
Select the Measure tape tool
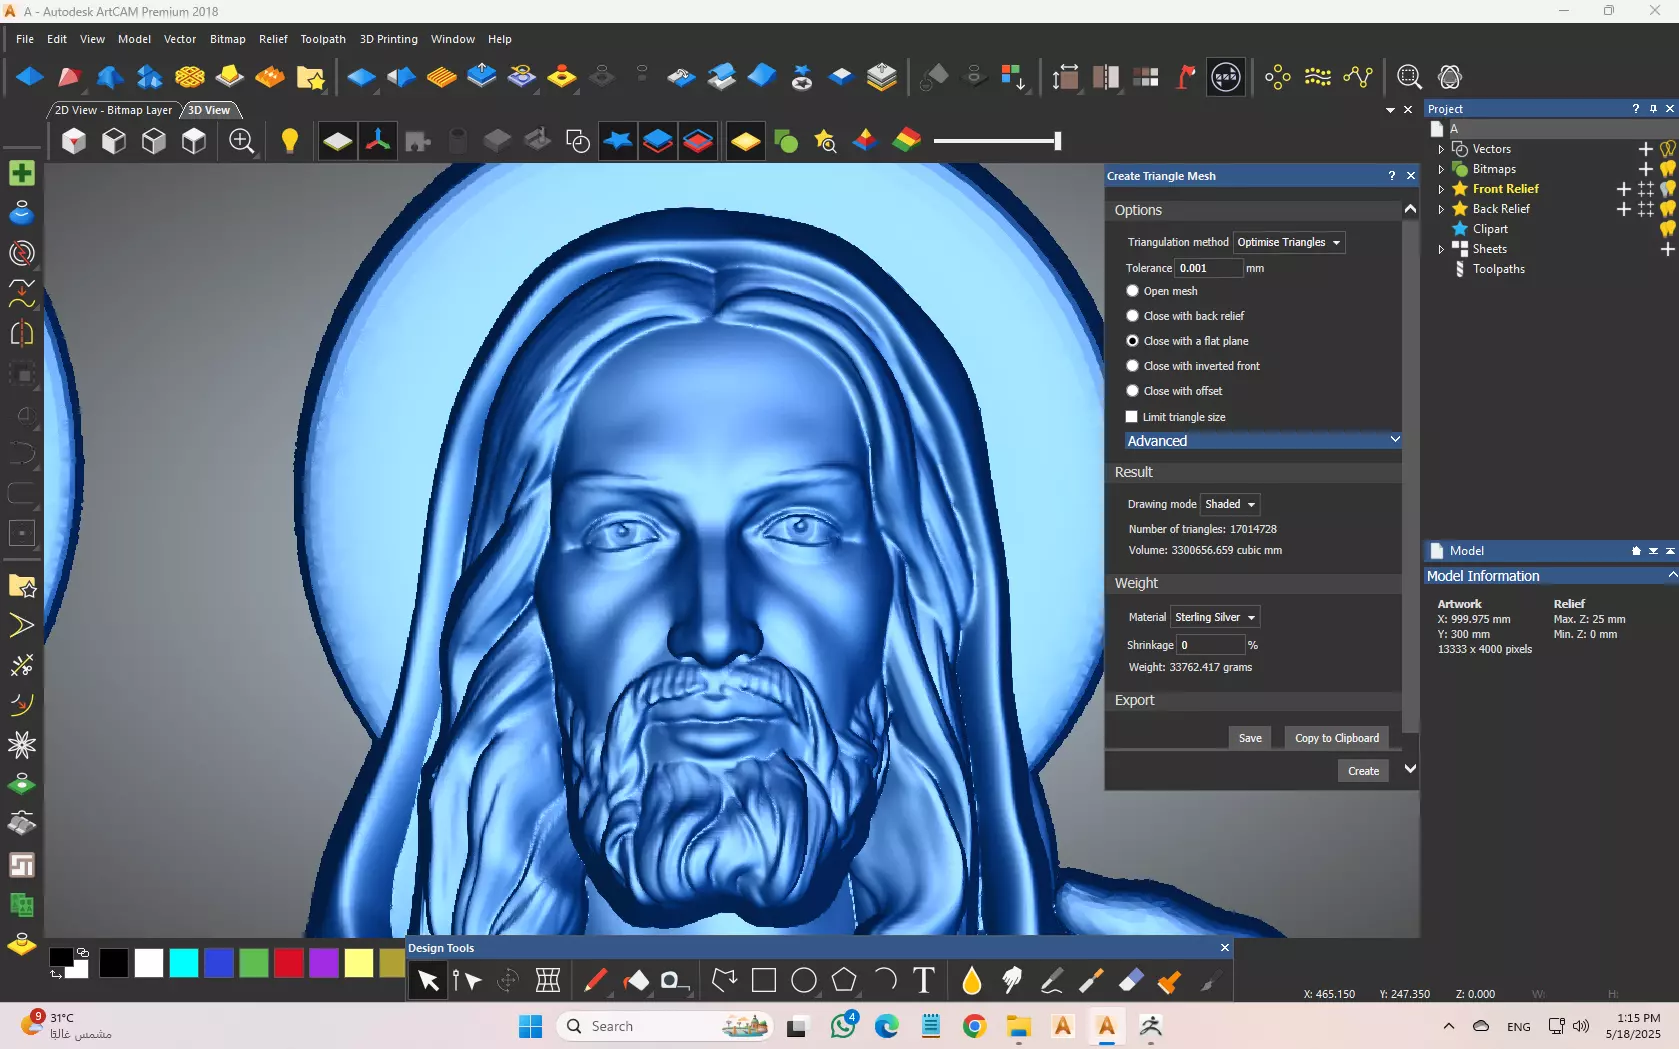675,981
